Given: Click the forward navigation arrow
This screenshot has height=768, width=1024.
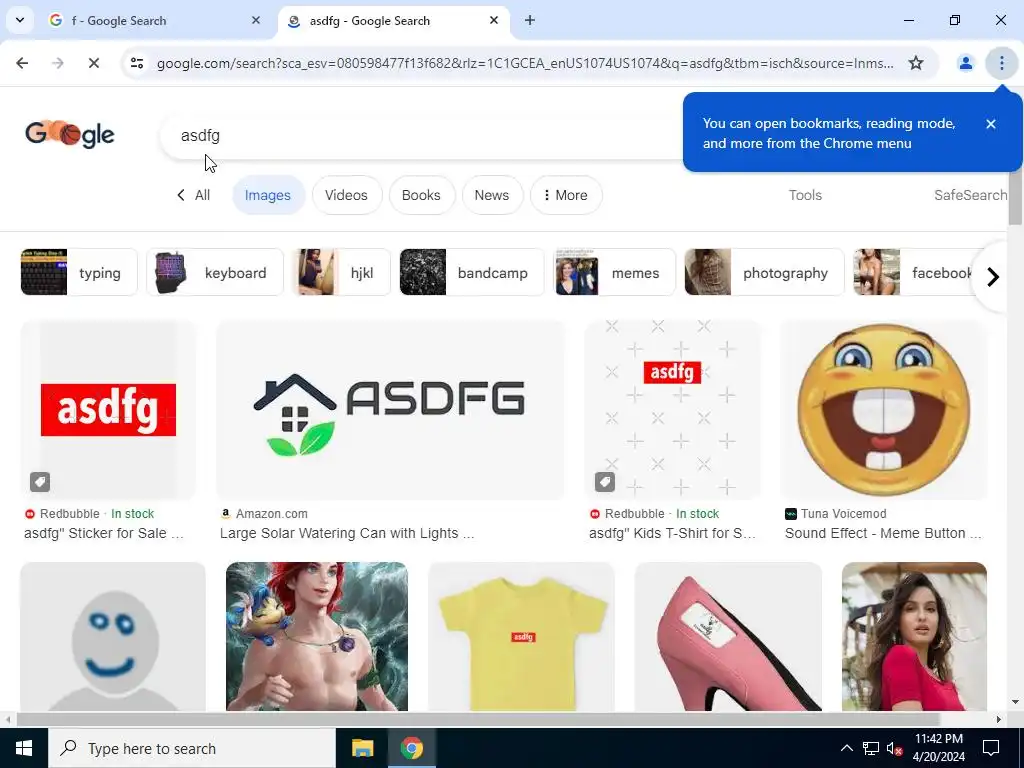Looking at the screenshot, I should pos(58,63).
